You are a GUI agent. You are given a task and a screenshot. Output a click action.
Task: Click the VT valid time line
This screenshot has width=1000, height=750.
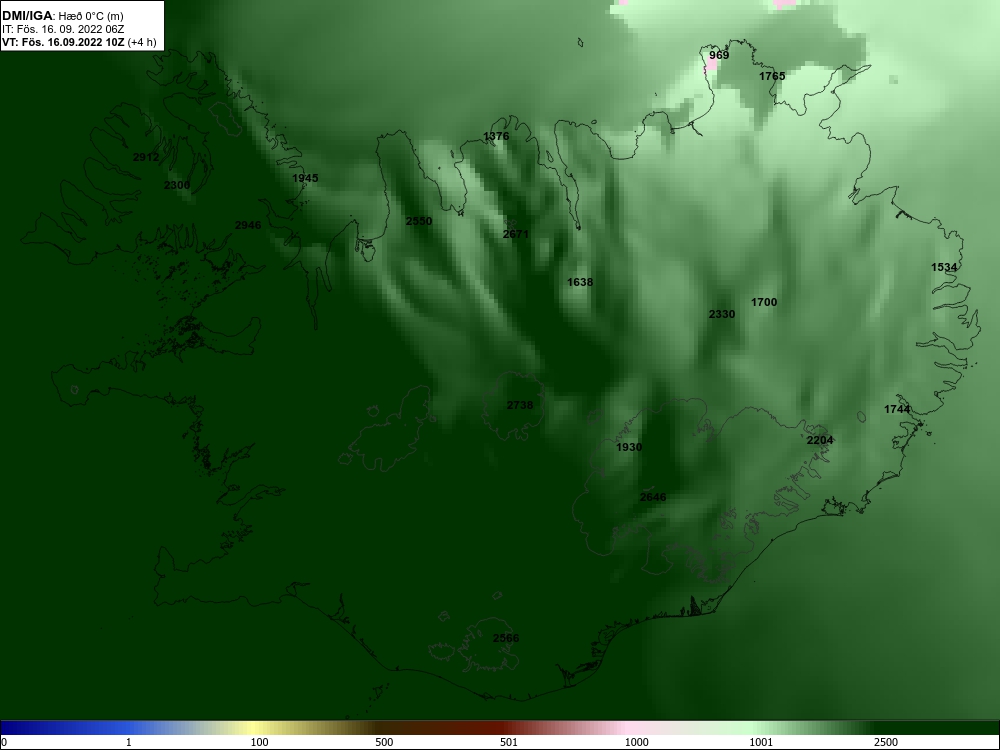pyautogui.click(x=79, y=42)
